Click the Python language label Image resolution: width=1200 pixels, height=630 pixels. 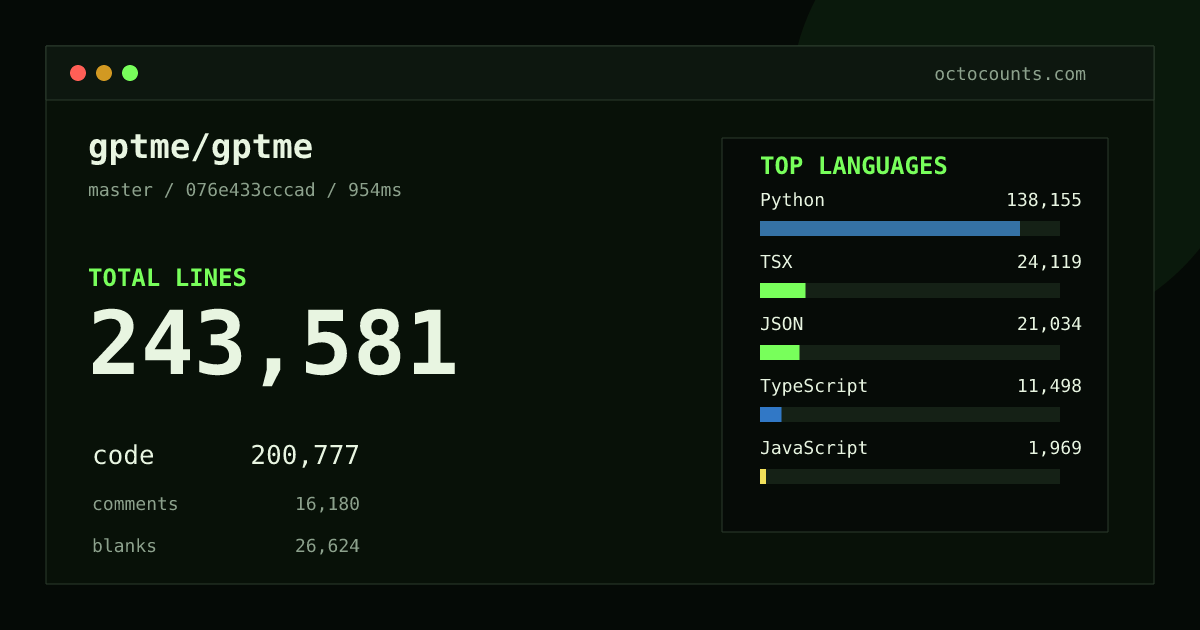click(x=792, y=200)
